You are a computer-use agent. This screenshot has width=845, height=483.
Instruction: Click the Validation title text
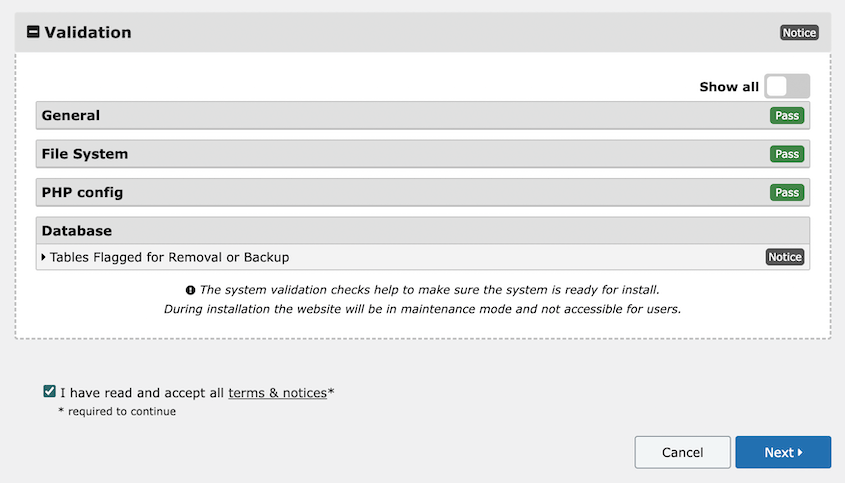point(88,32)
